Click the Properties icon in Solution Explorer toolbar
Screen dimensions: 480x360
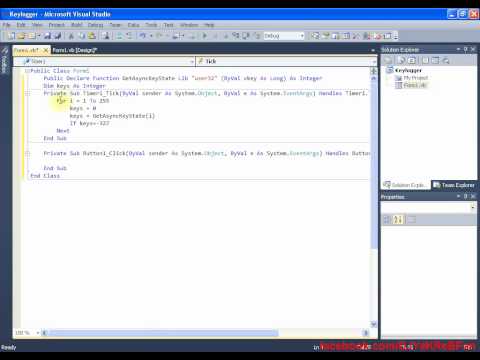click(x=388, y=60)
